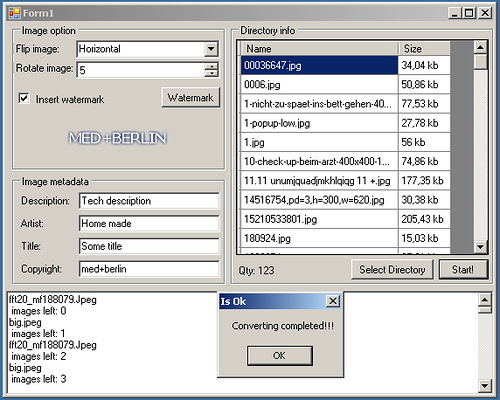Viewport: 500px width, 400px height.
Task: Click the file list vertical scrollbar thumb
Action: 480,62
